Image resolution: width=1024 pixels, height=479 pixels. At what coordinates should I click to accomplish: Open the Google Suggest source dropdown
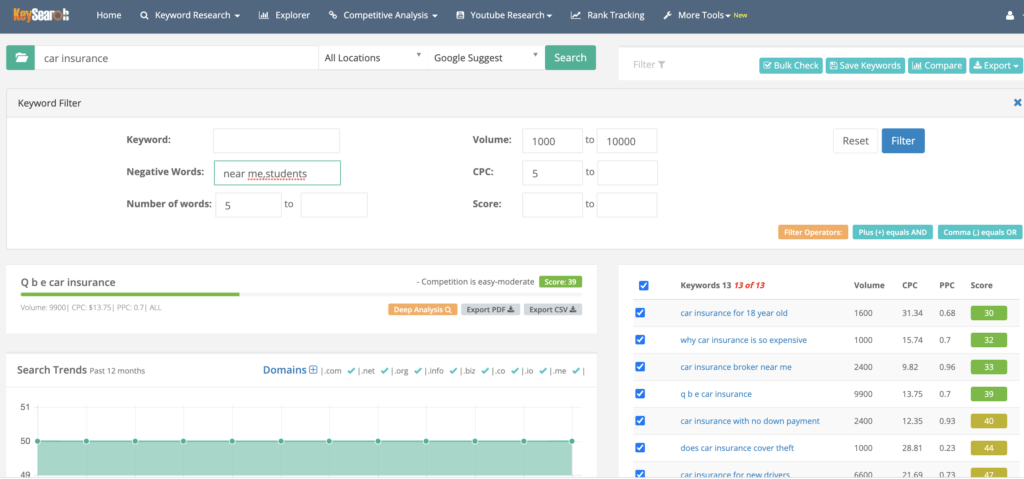point(485,58)
